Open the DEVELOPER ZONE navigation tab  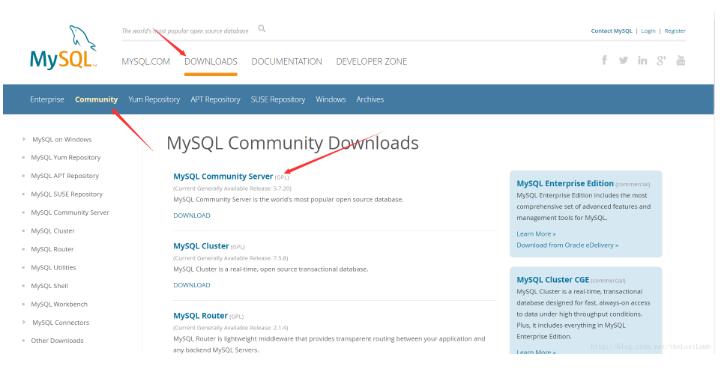[371, 62]
